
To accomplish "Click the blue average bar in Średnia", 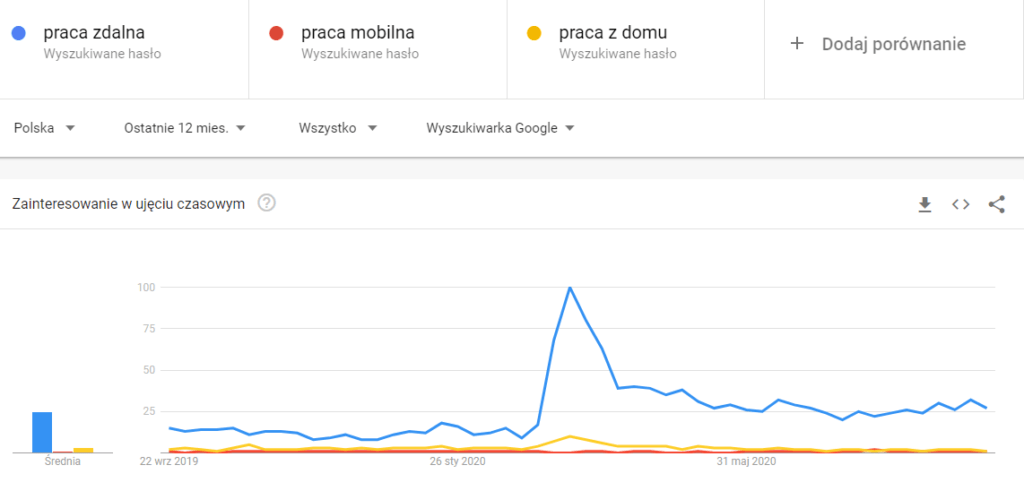I will [42, 432].
